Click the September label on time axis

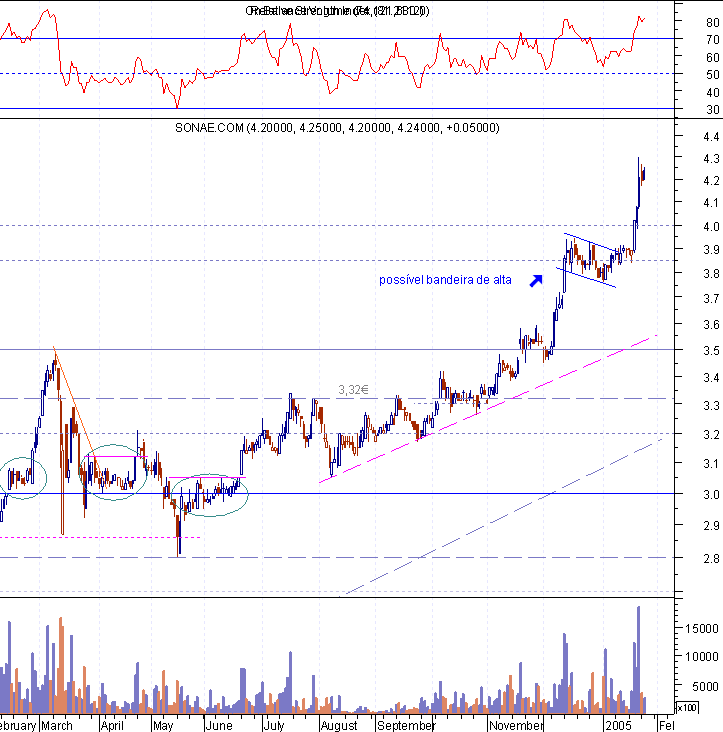[x=406, y=725]
